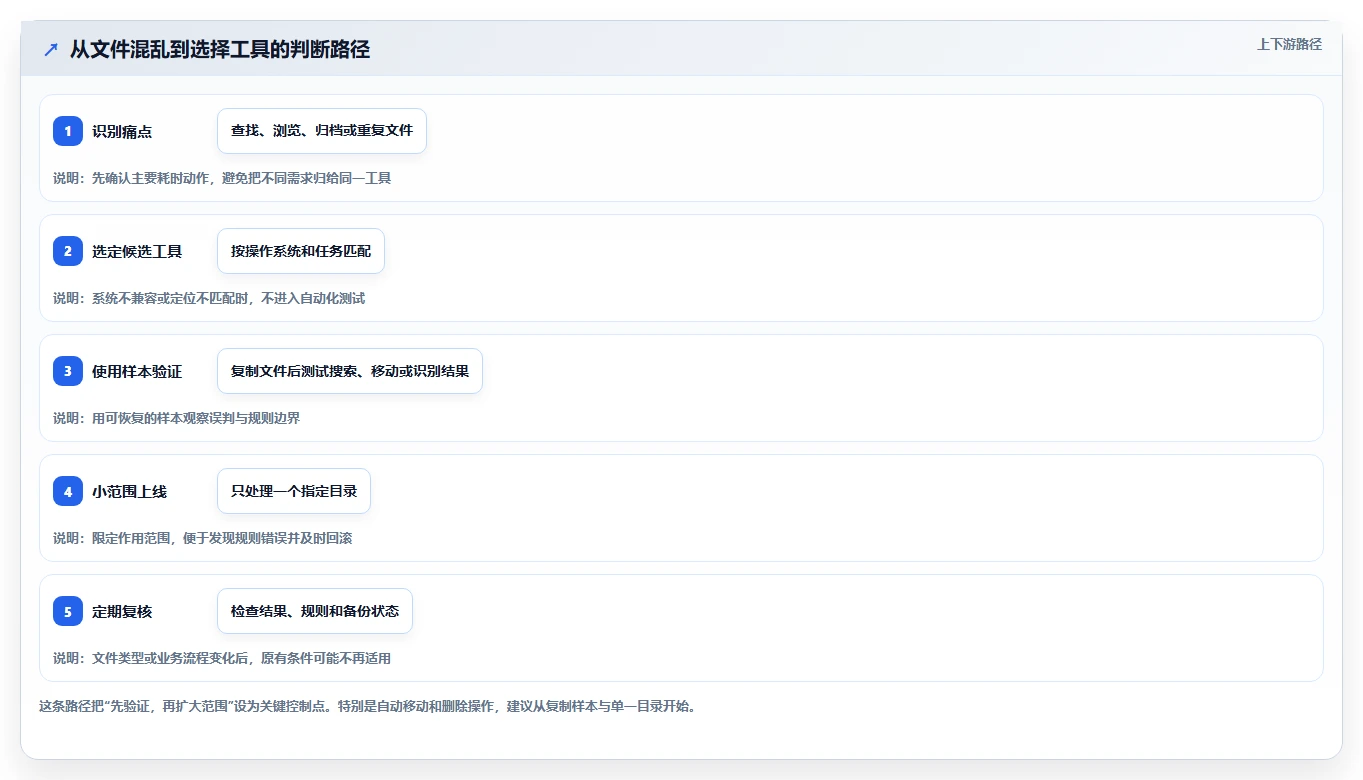Click the panel title 从文件混乱到选择工具的判断路径
This screenshot has height=780, width=1363.
pos(220,49)
